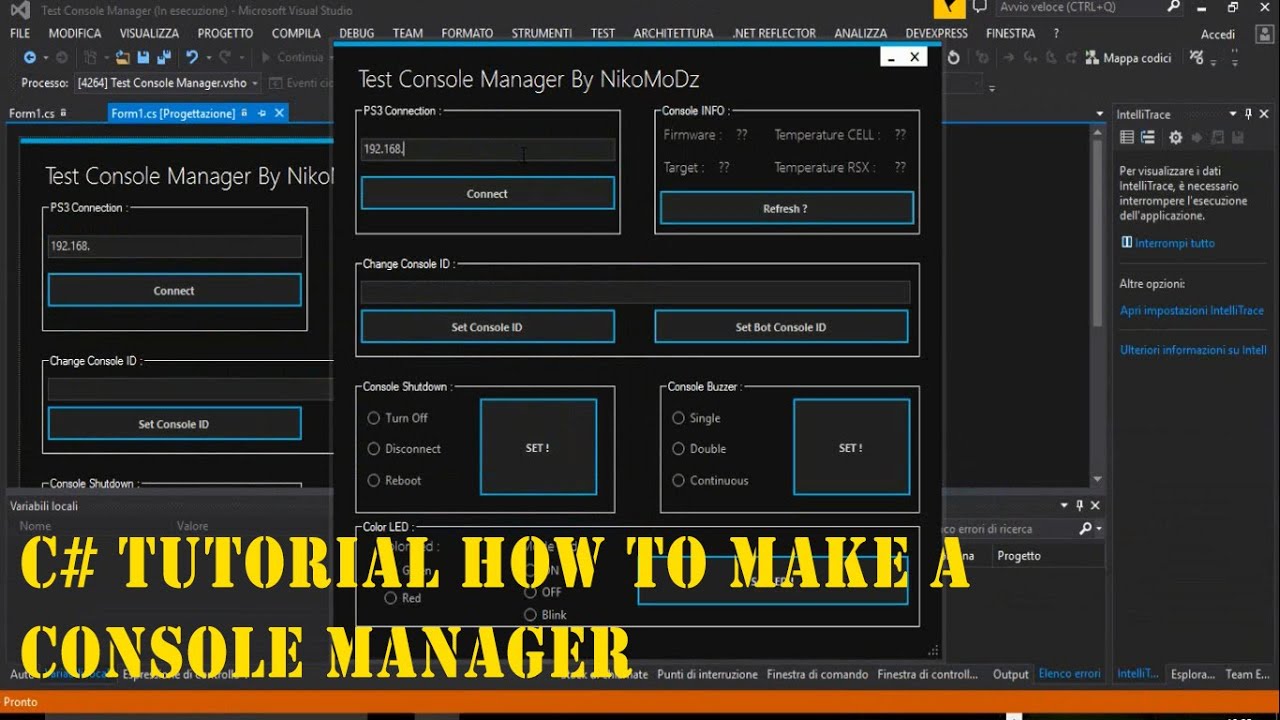Click the Set Bot Console ID button
Screen dimensions: 1280x720
[781, 327]
